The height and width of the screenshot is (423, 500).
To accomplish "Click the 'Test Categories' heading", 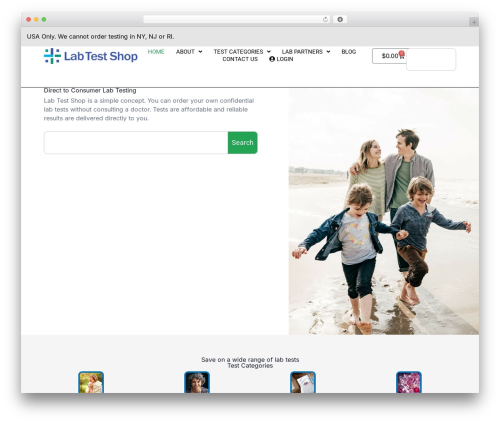I will [x=250, y=366].
